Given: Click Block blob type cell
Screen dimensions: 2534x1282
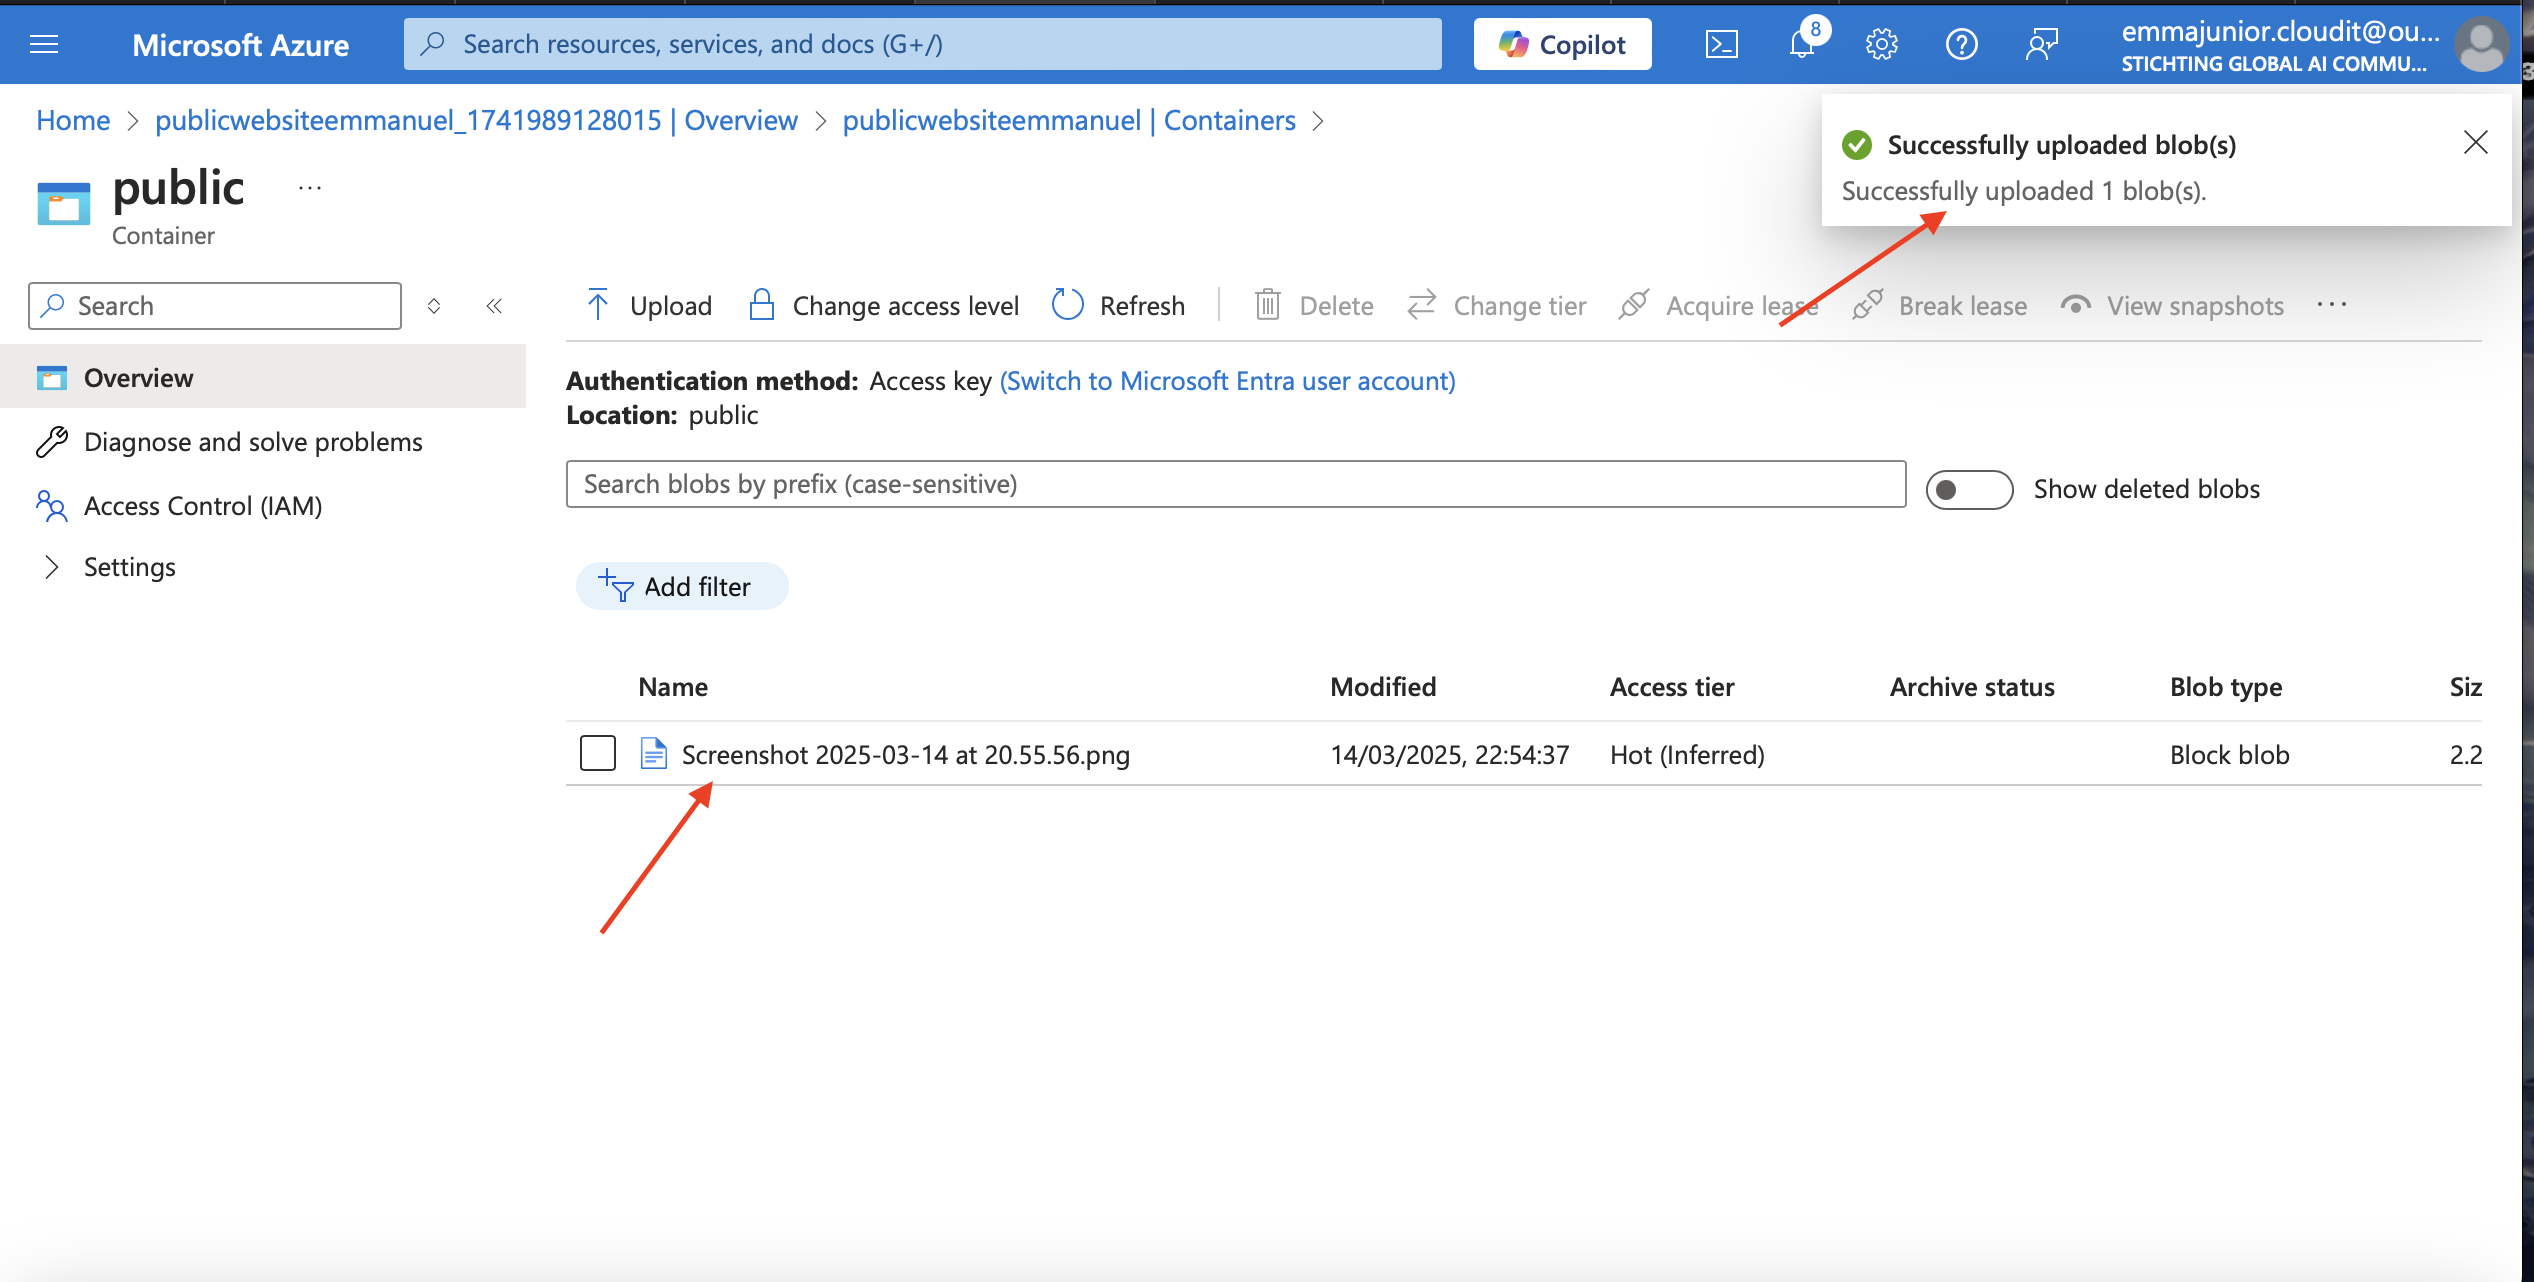Looking at the screenshot, I should pyautogui.click(x=2230, y=755).
